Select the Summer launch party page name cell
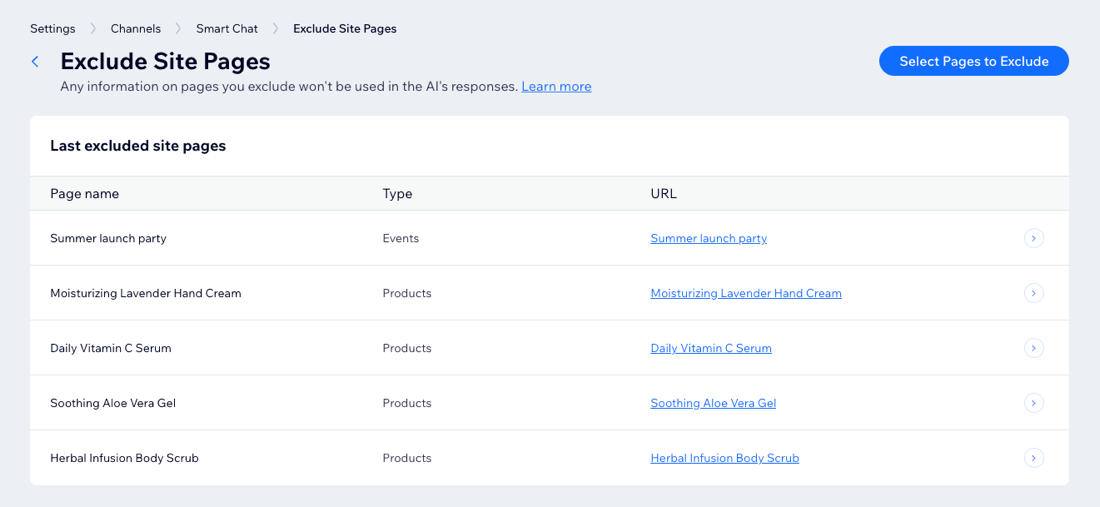The width and height of the screenshot is (1100, 507). (x=108, y=238)
